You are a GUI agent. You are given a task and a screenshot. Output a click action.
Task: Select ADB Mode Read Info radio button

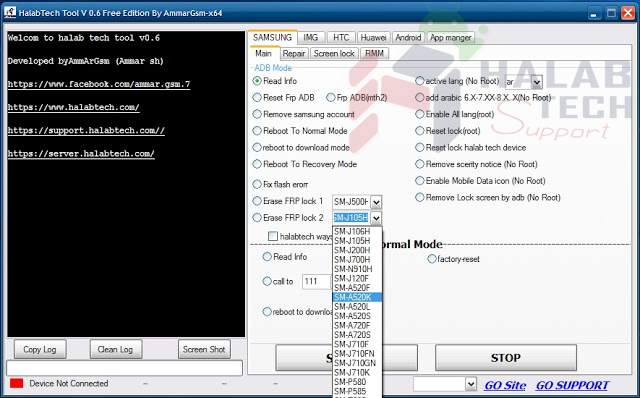click(257, 81)
